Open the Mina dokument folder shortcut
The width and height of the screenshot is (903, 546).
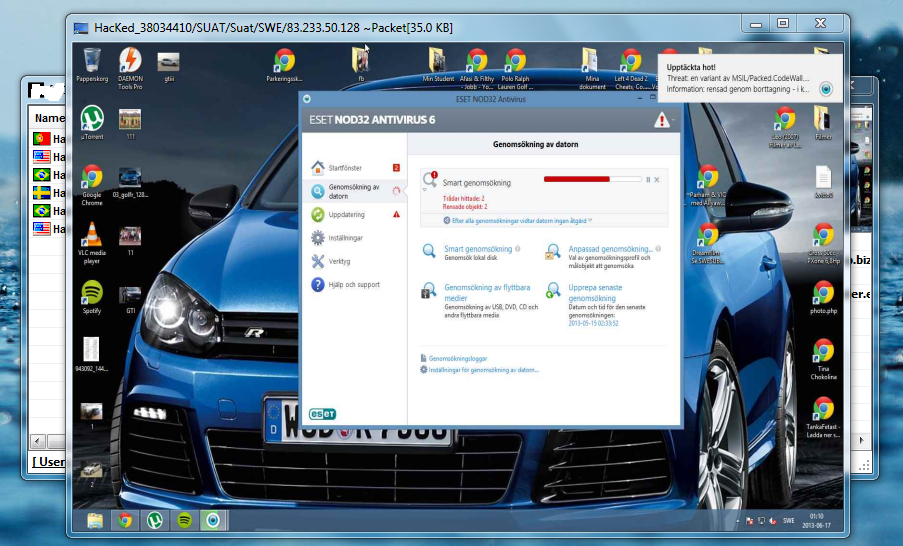592,69
